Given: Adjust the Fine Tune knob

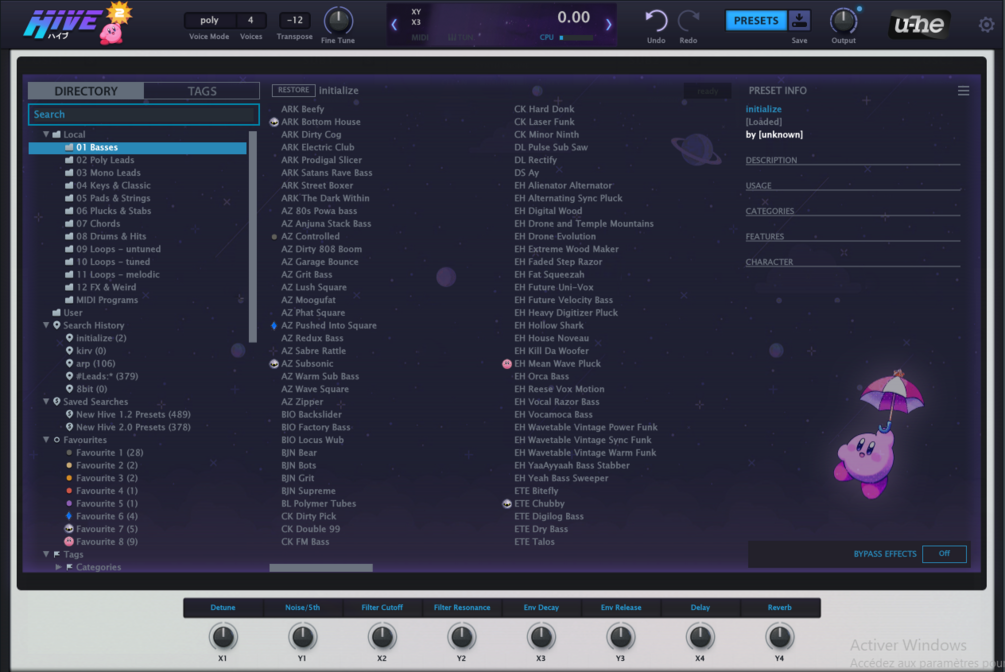Looking at the screenshot, I should pos(338,21).
